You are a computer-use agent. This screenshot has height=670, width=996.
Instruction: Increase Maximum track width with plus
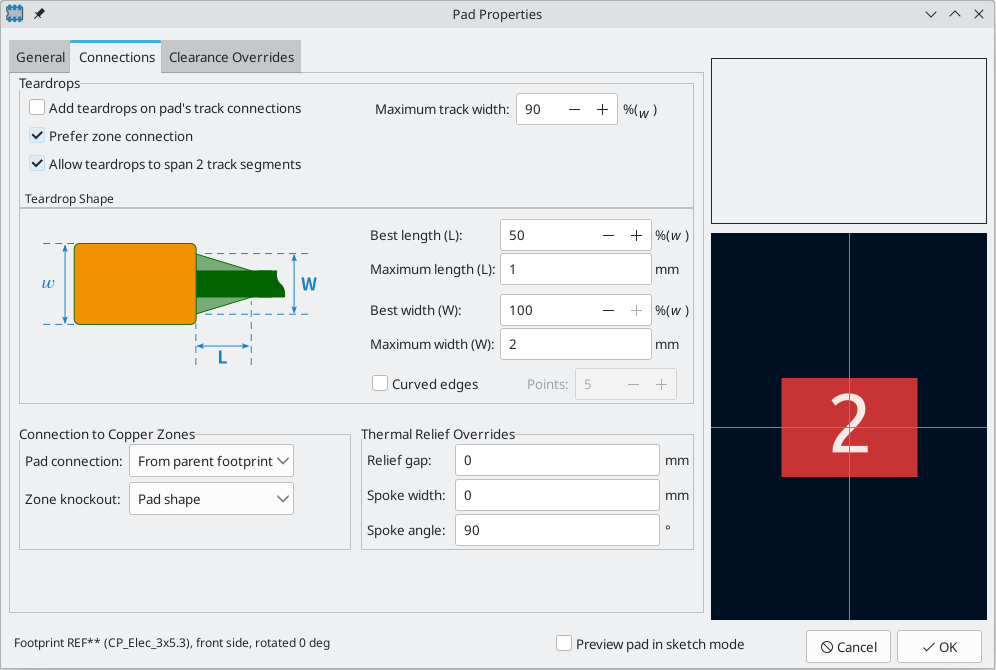coord(602,109)
